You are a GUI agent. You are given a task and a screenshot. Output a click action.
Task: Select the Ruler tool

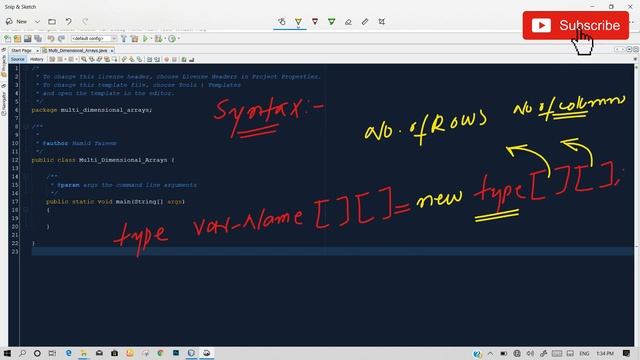(365, 22)
